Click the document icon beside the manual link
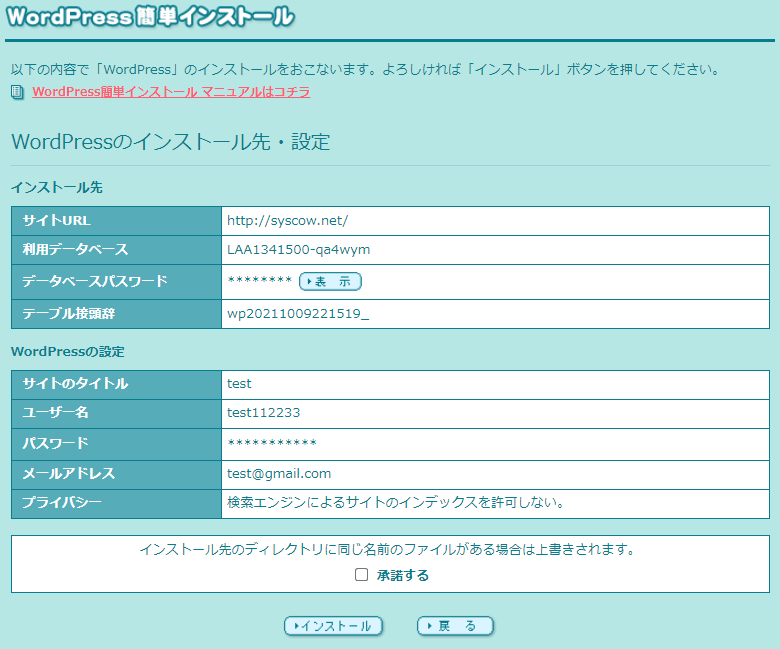Viewport: 780px width, 649px height. pyautogui.click(x=17, y=92)
